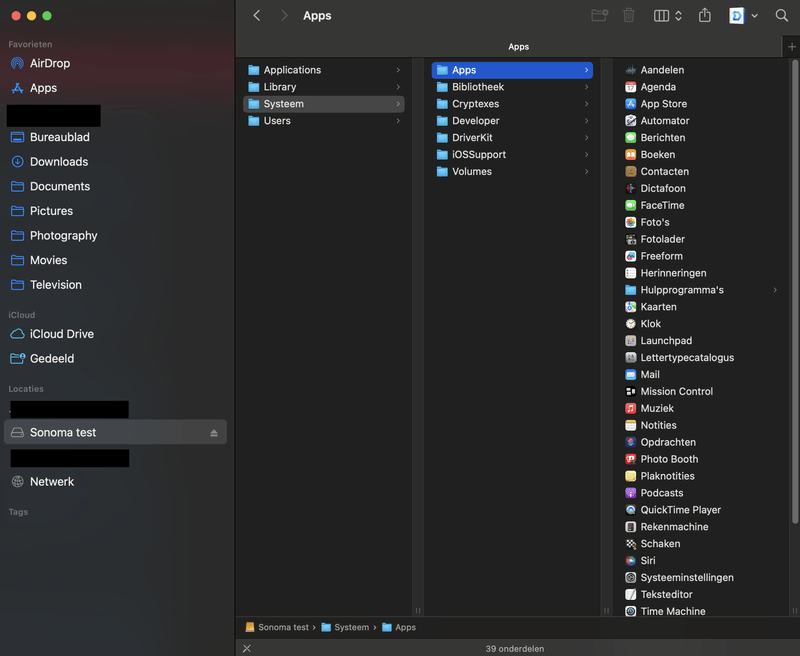Screen dimensions: 800x656
Task: Create a new folder from toolbar
Action: tap(599, 16)
